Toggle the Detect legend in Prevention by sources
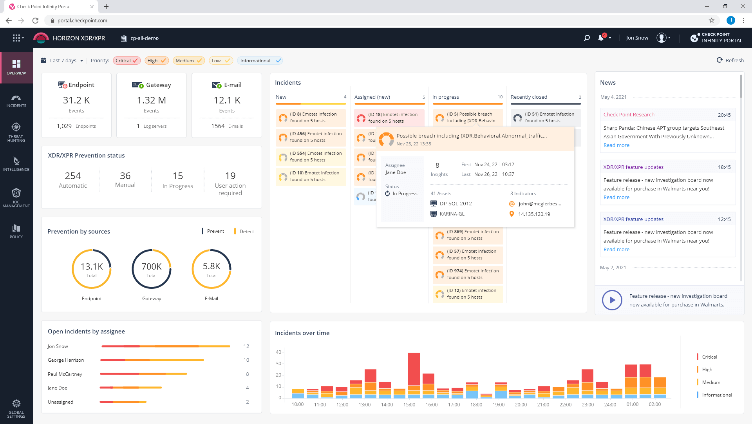 pyautogui.click(x=244, y=231)
